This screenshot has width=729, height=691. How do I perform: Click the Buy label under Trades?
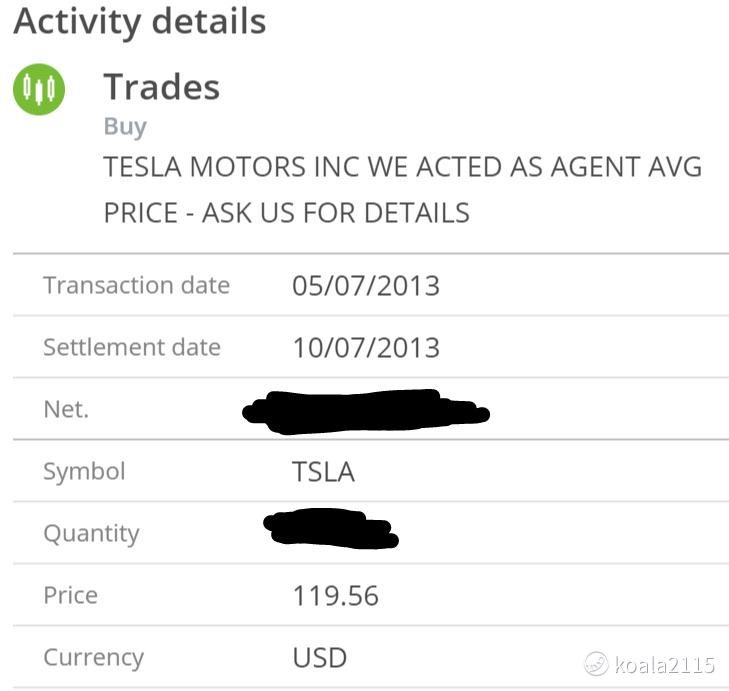click(125, 127)
